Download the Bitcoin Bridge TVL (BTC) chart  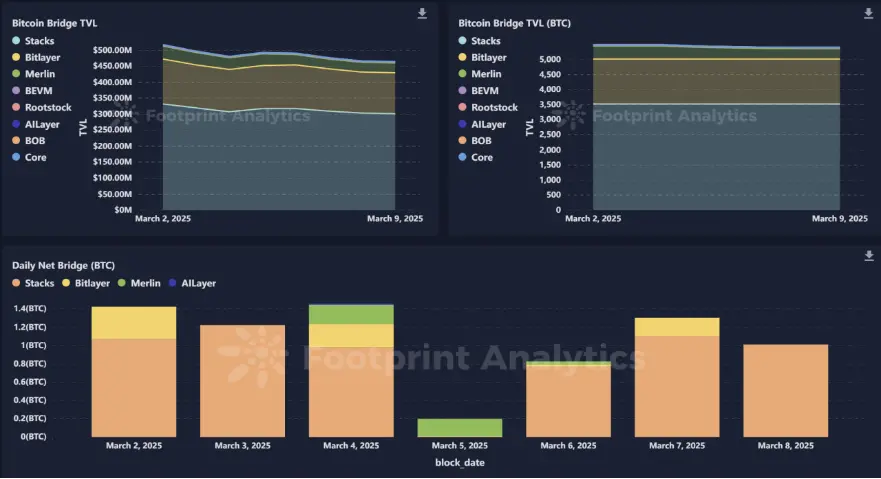(x=868, y=13)
